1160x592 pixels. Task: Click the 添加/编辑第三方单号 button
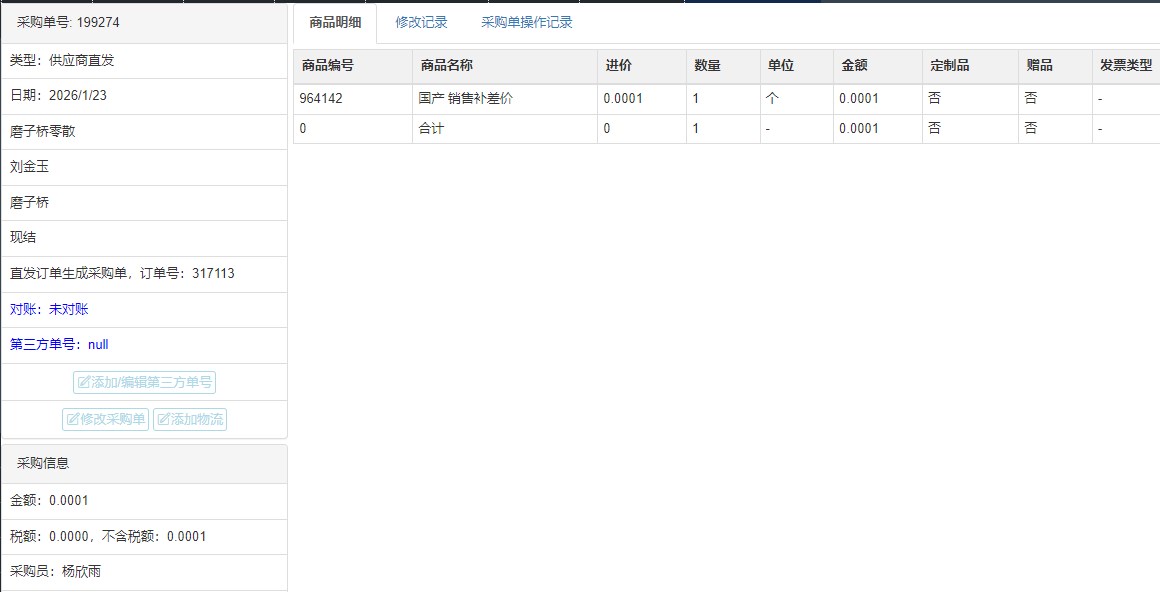pos(144,382)
